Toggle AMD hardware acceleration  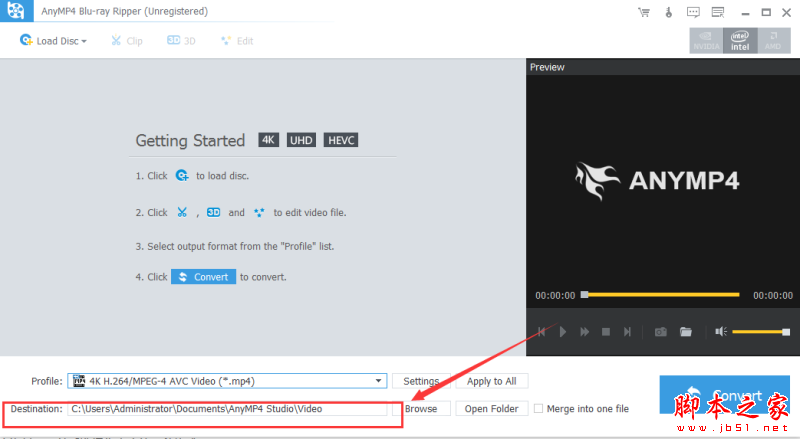pyautogui.click(x=773, y=41)
